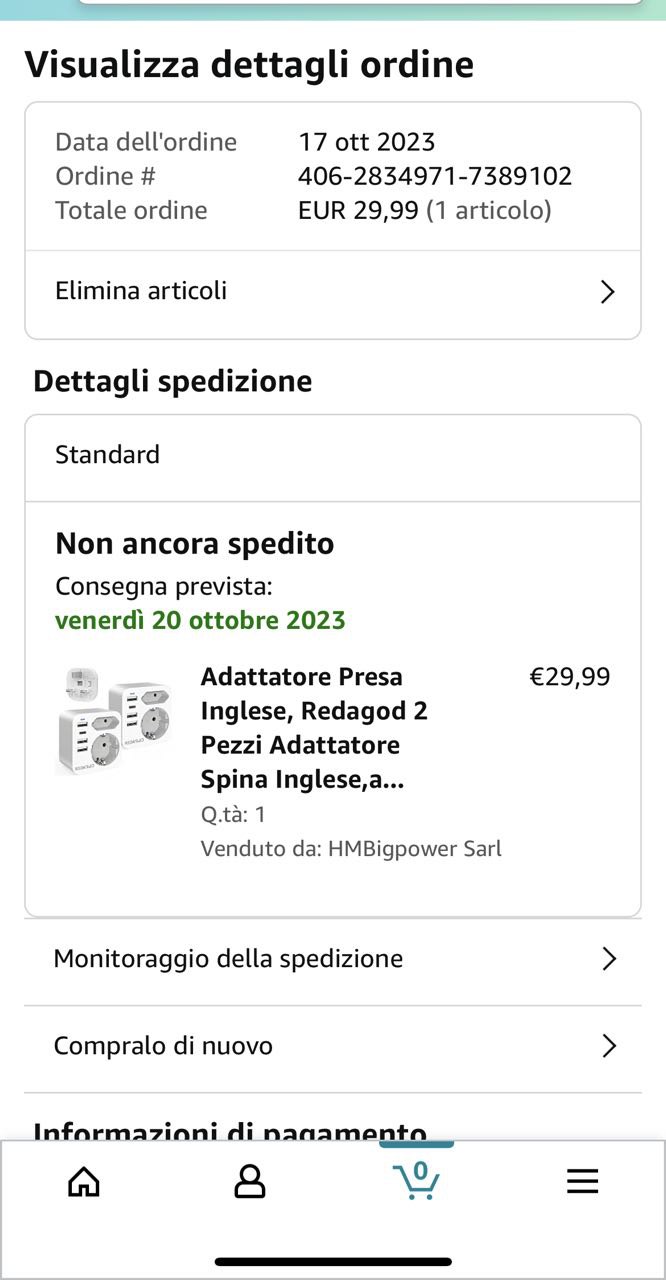
Task: Tap the €29,99 item price
Action: click(569, 677)
